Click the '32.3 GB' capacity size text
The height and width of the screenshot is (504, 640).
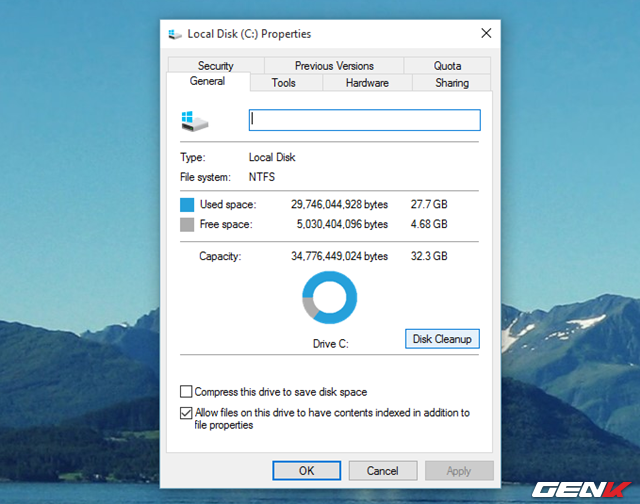429,256
